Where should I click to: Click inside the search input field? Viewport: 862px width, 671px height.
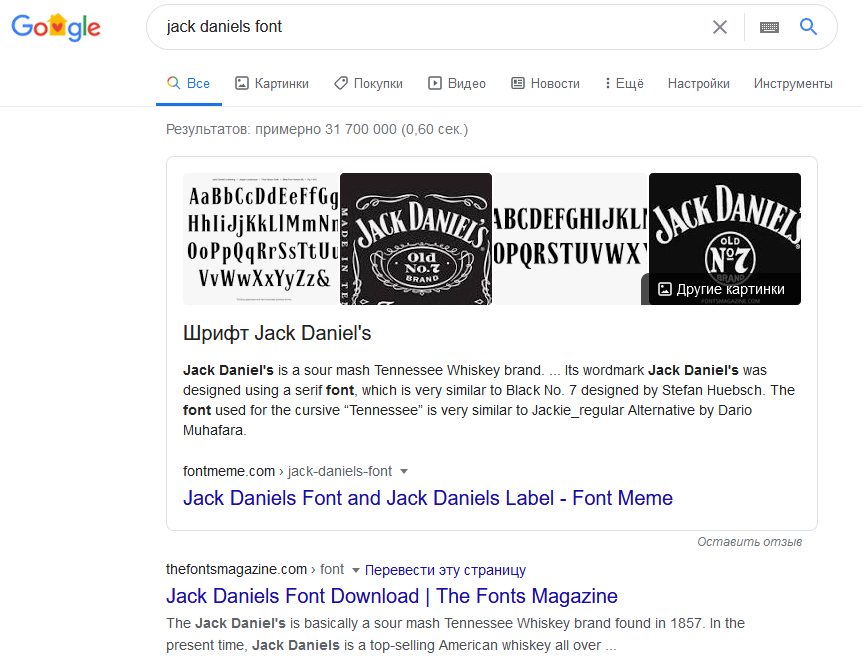[x=400, y=27]
